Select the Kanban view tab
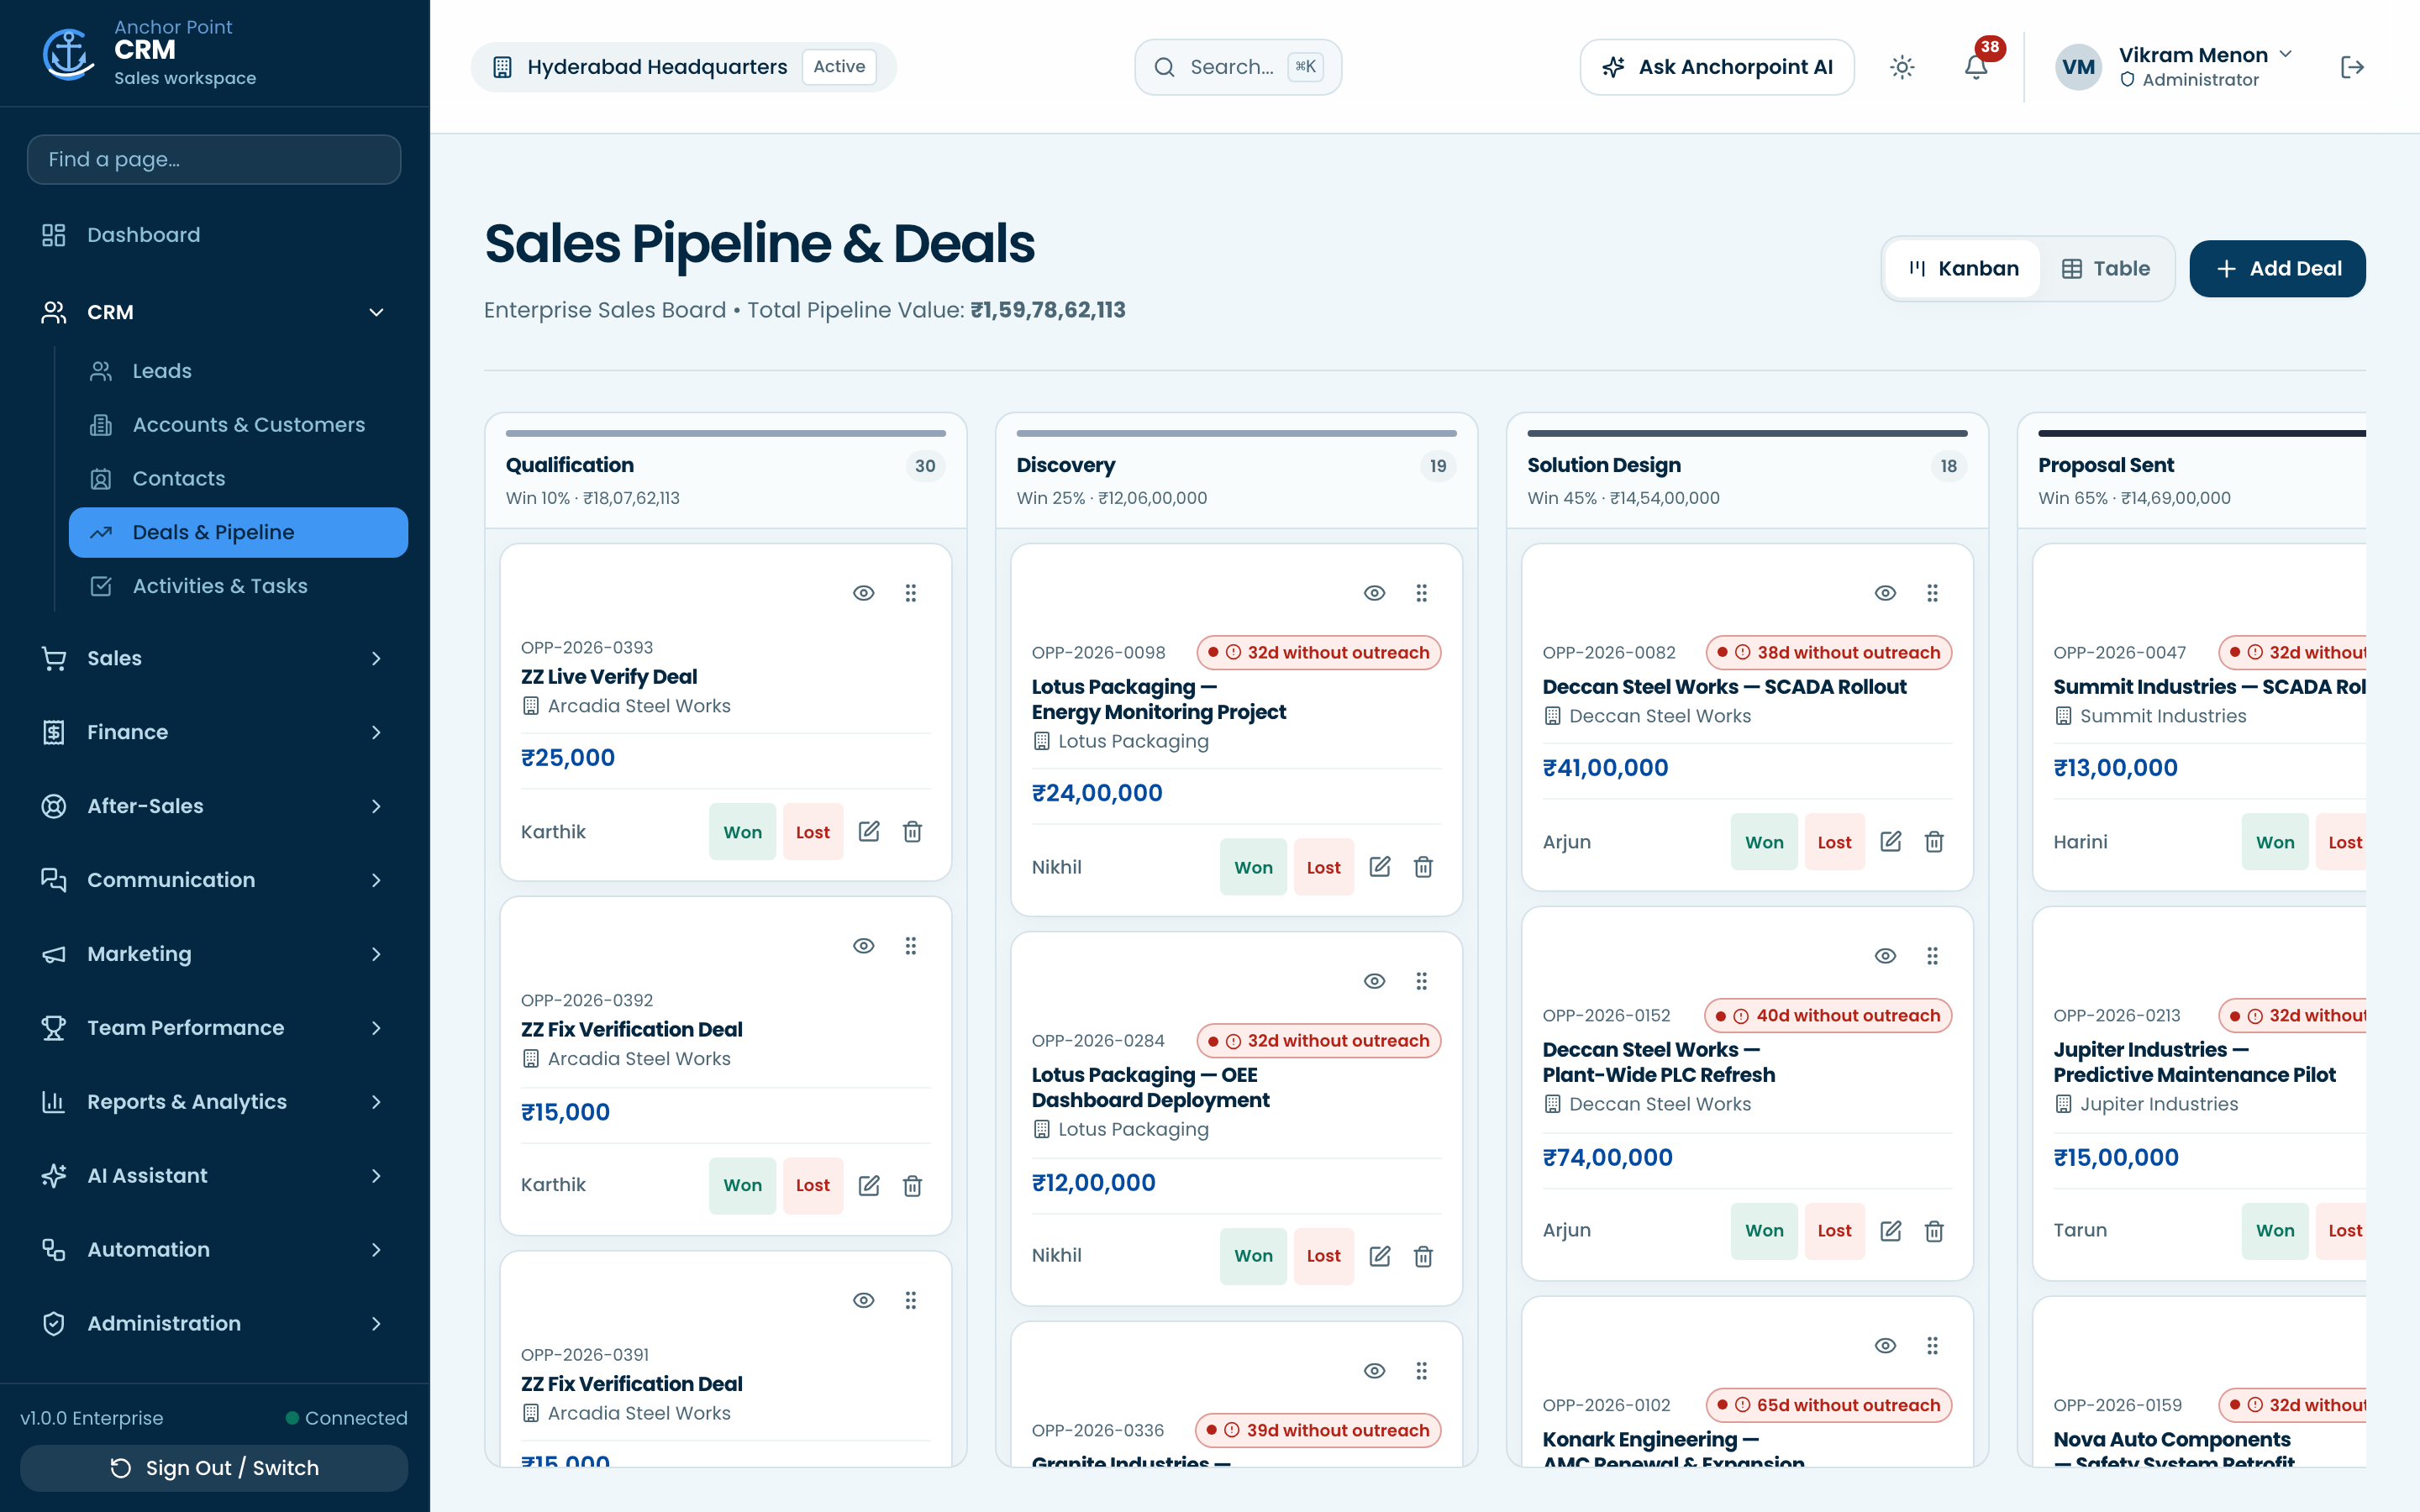Image resolution: width=2420 pixels, height=1512 pixels. point(1963,269)
